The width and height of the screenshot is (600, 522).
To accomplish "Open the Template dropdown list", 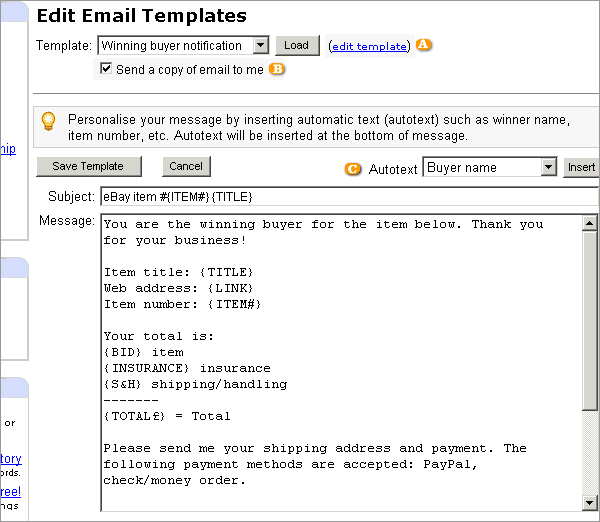I will (x=260, y=46).
